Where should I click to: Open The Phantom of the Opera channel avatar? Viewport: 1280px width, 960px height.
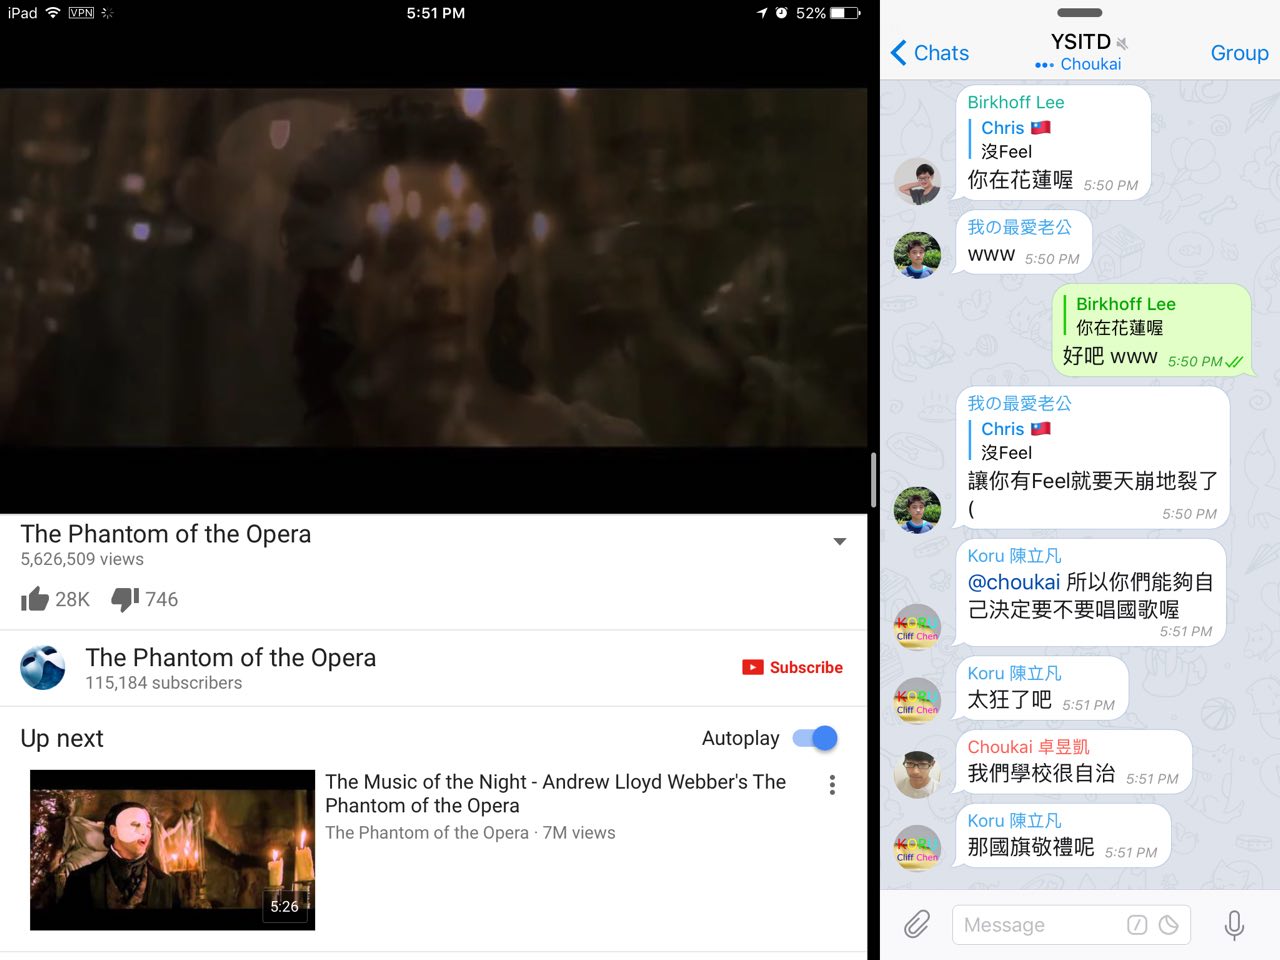(x=43, y=668)
